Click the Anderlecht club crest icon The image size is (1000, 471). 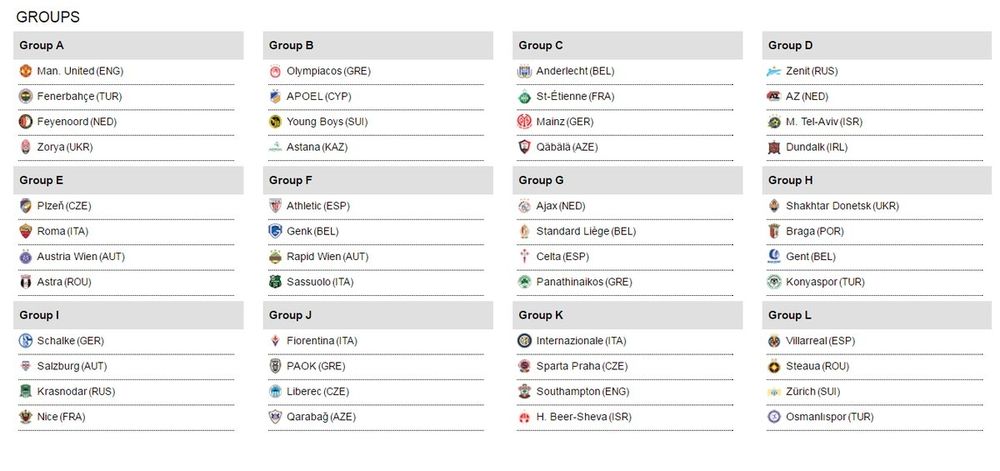(x=524, y=71)
